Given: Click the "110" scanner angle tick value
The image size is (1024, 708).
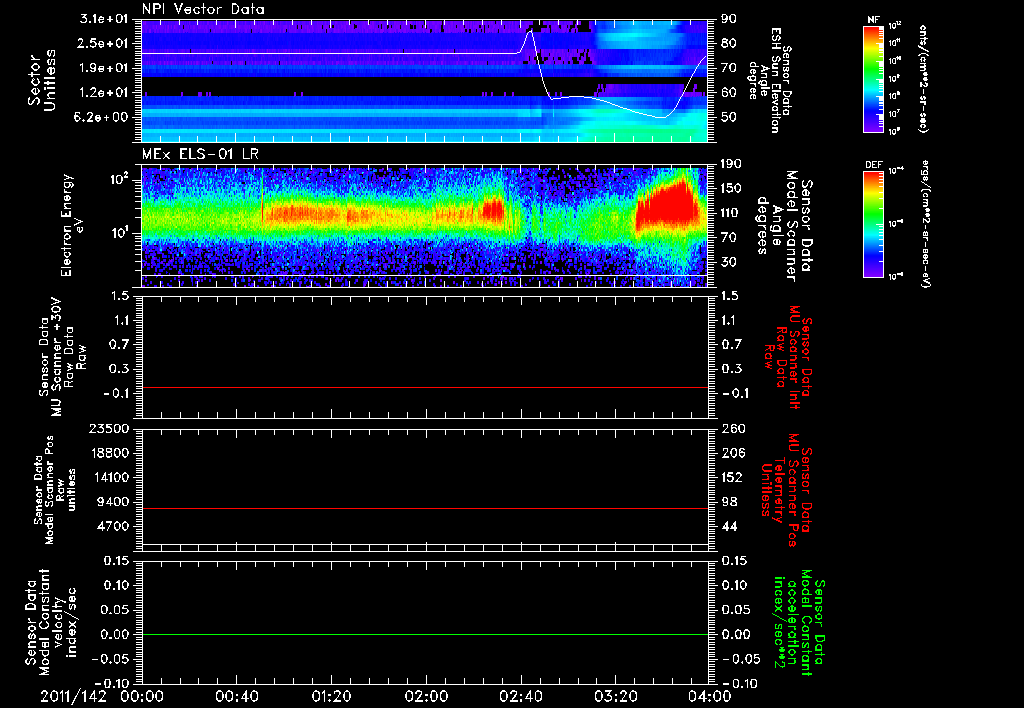Looking at the screenshot, I should tap(731, 213).
